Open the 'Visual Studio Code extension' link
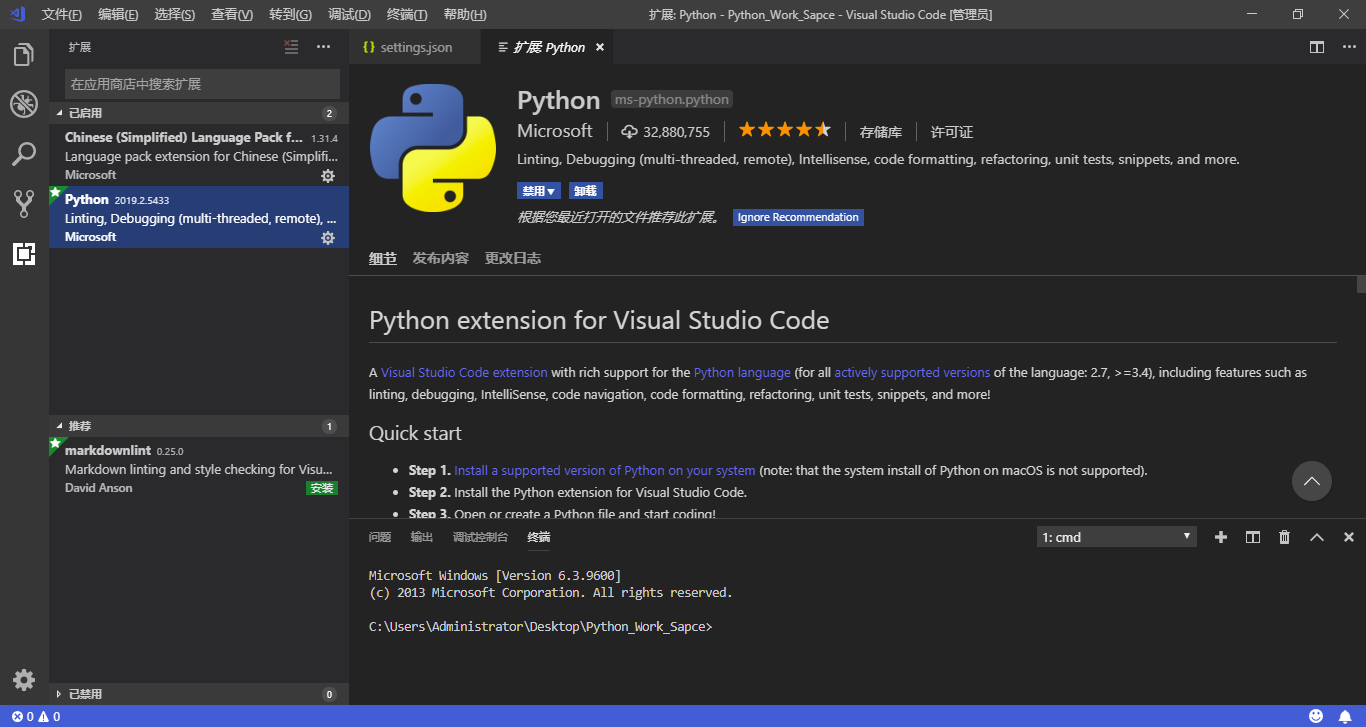Image resolution: width=1366 pixels, height=727 pixels. pos(464,372)
